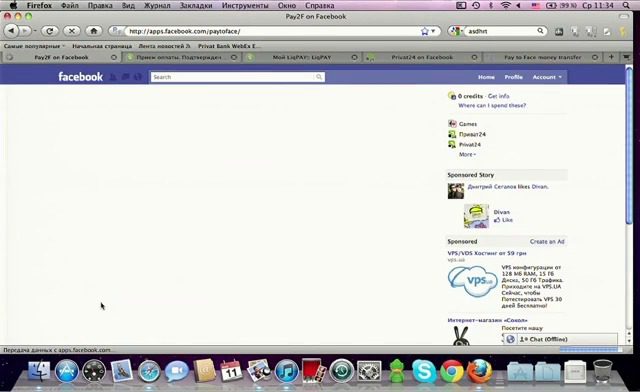Go to Facebook Home link

point(486,77)
